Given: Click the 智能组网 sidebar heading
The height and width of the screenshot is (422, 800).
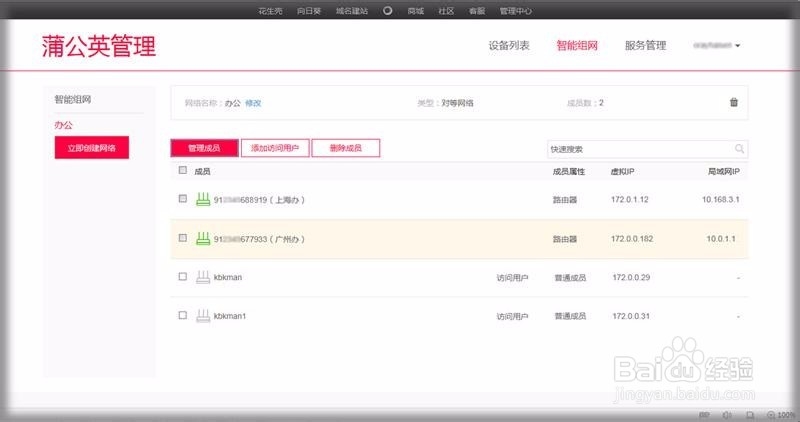Looking at the screenshot, I should point(72,100).
